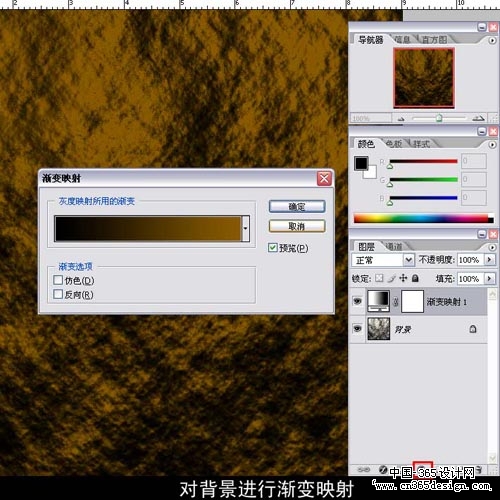Click the lock image pixels brush icon
The height and width of the screenshot is (500, 500).
391,278
